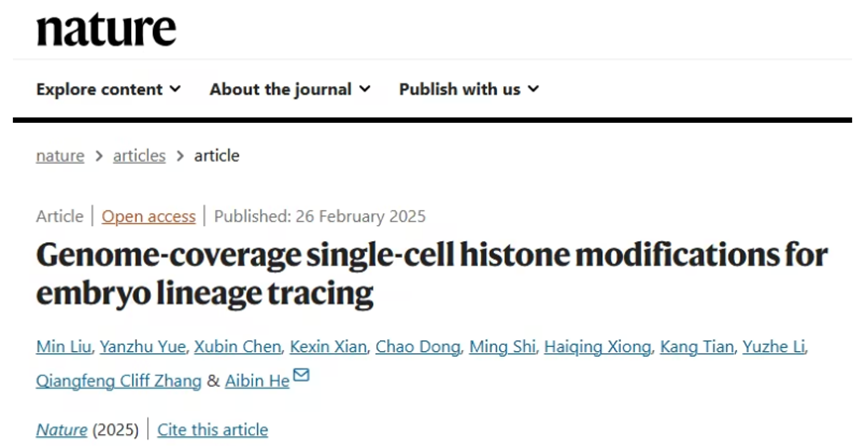Expand the Explore content menu

[108, 89]
